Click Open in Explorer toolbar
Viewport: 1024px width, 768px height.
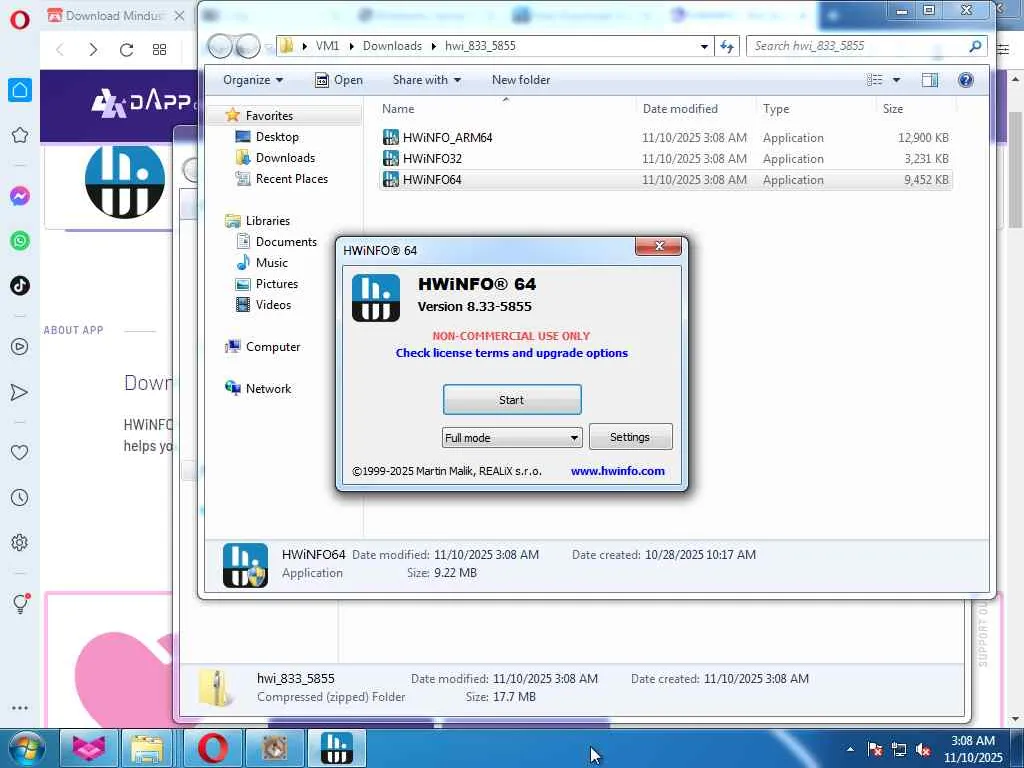[339, 80]
